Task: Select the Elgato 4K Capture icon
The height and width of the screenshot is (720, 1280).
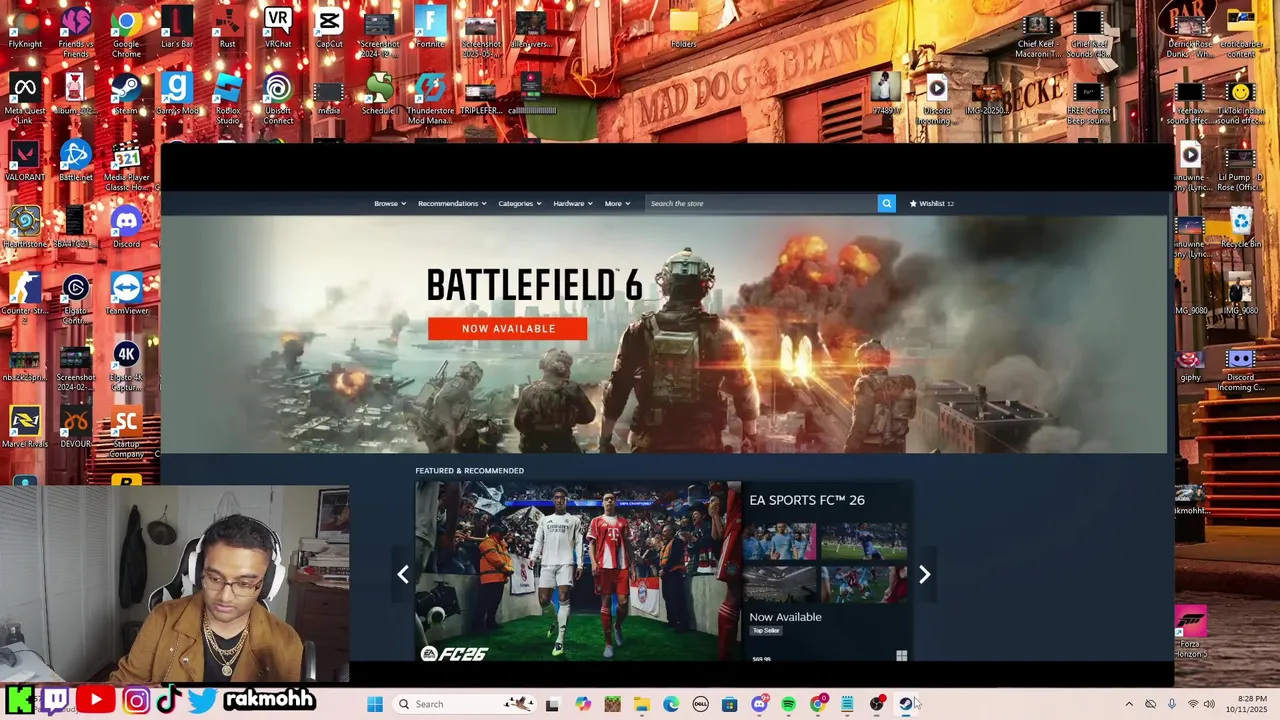Action: click(x=126, y=365)
